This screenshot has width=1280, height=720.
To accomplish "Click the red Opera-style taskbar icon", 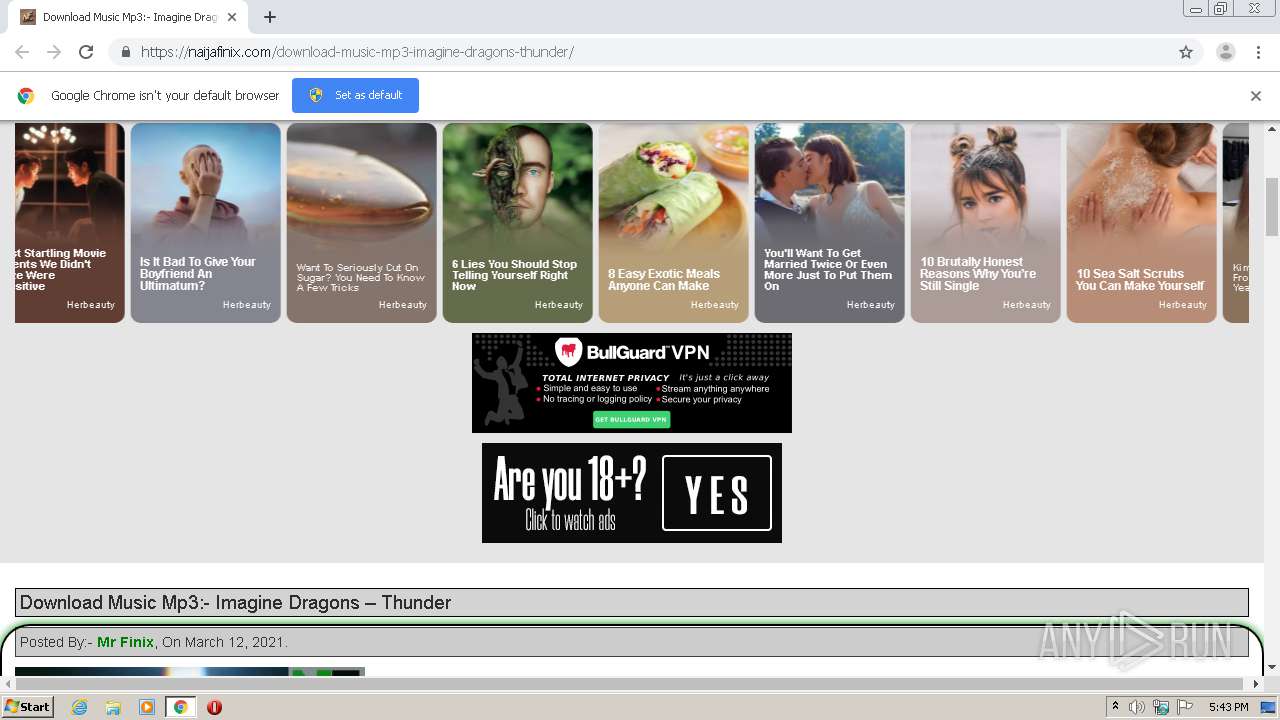I will [x=214, y=707].
